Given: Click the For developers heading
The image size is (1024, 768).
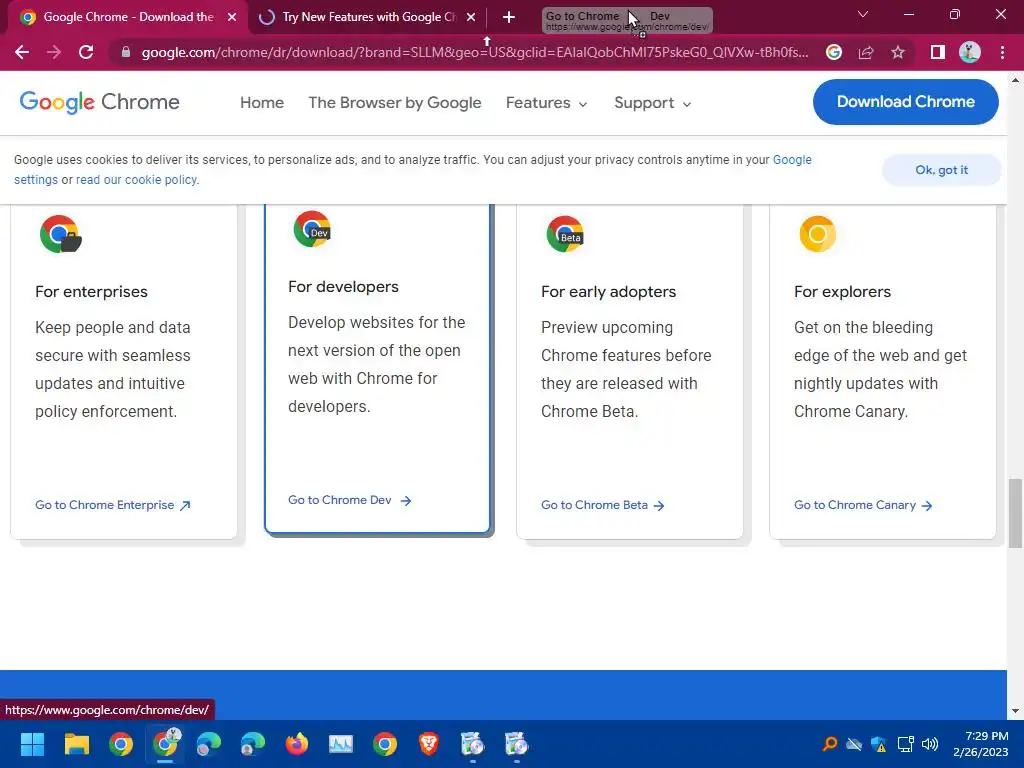Looking at the screenshot, I should tap(343, 287).
